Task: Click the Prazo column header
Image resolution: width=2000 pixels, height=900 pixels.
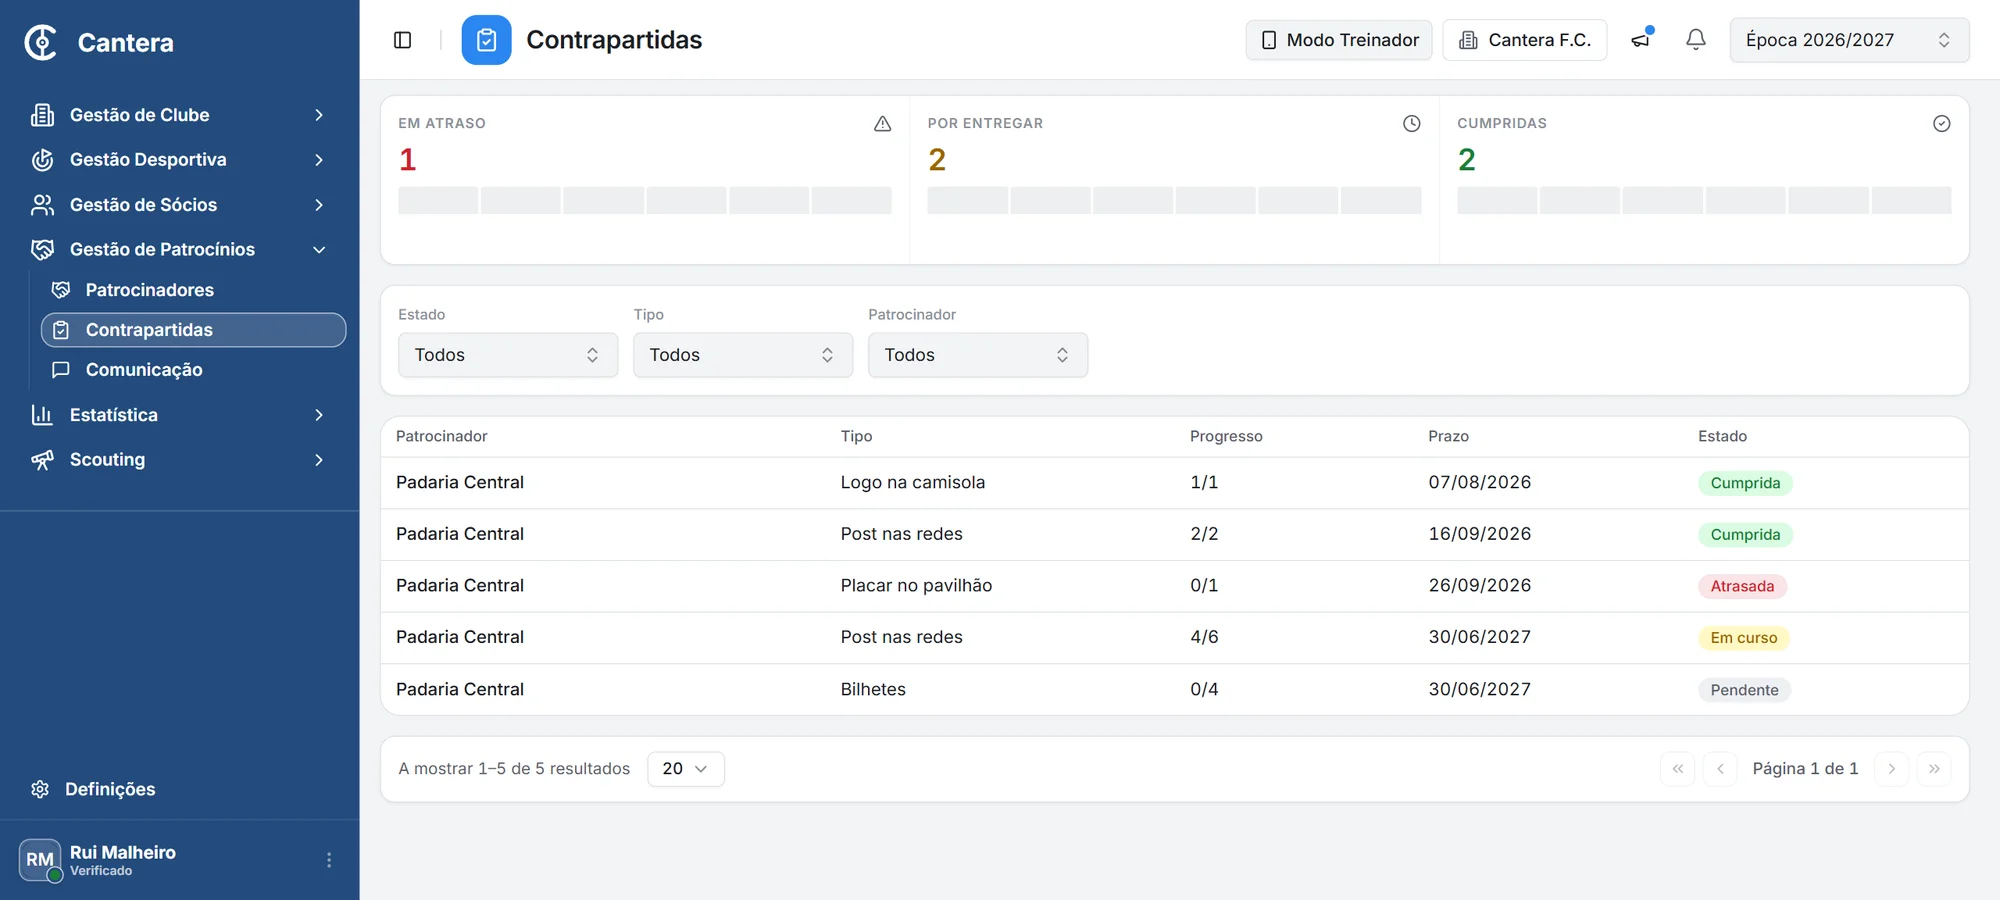Action: [1448, 436]
